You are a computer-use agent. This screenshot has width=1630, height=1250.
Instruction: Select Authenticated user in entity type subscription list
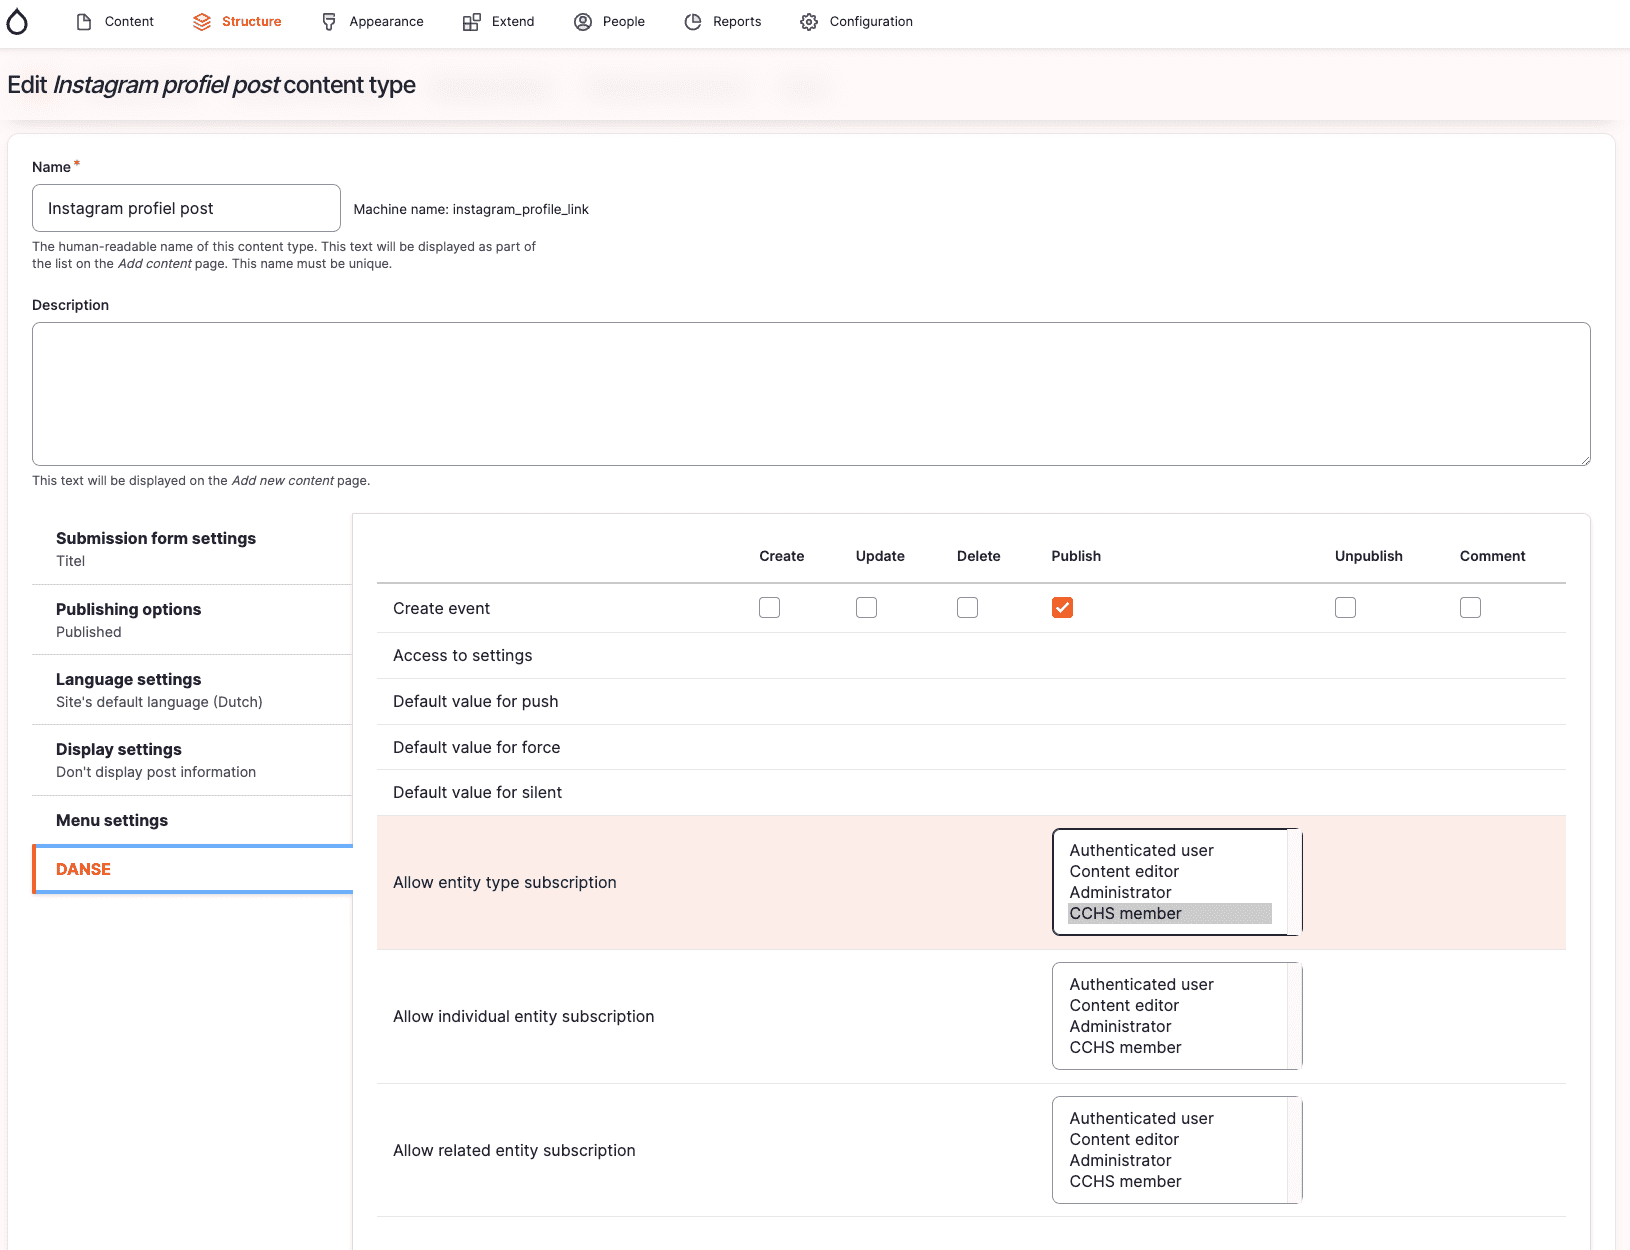click(1170, 850)
